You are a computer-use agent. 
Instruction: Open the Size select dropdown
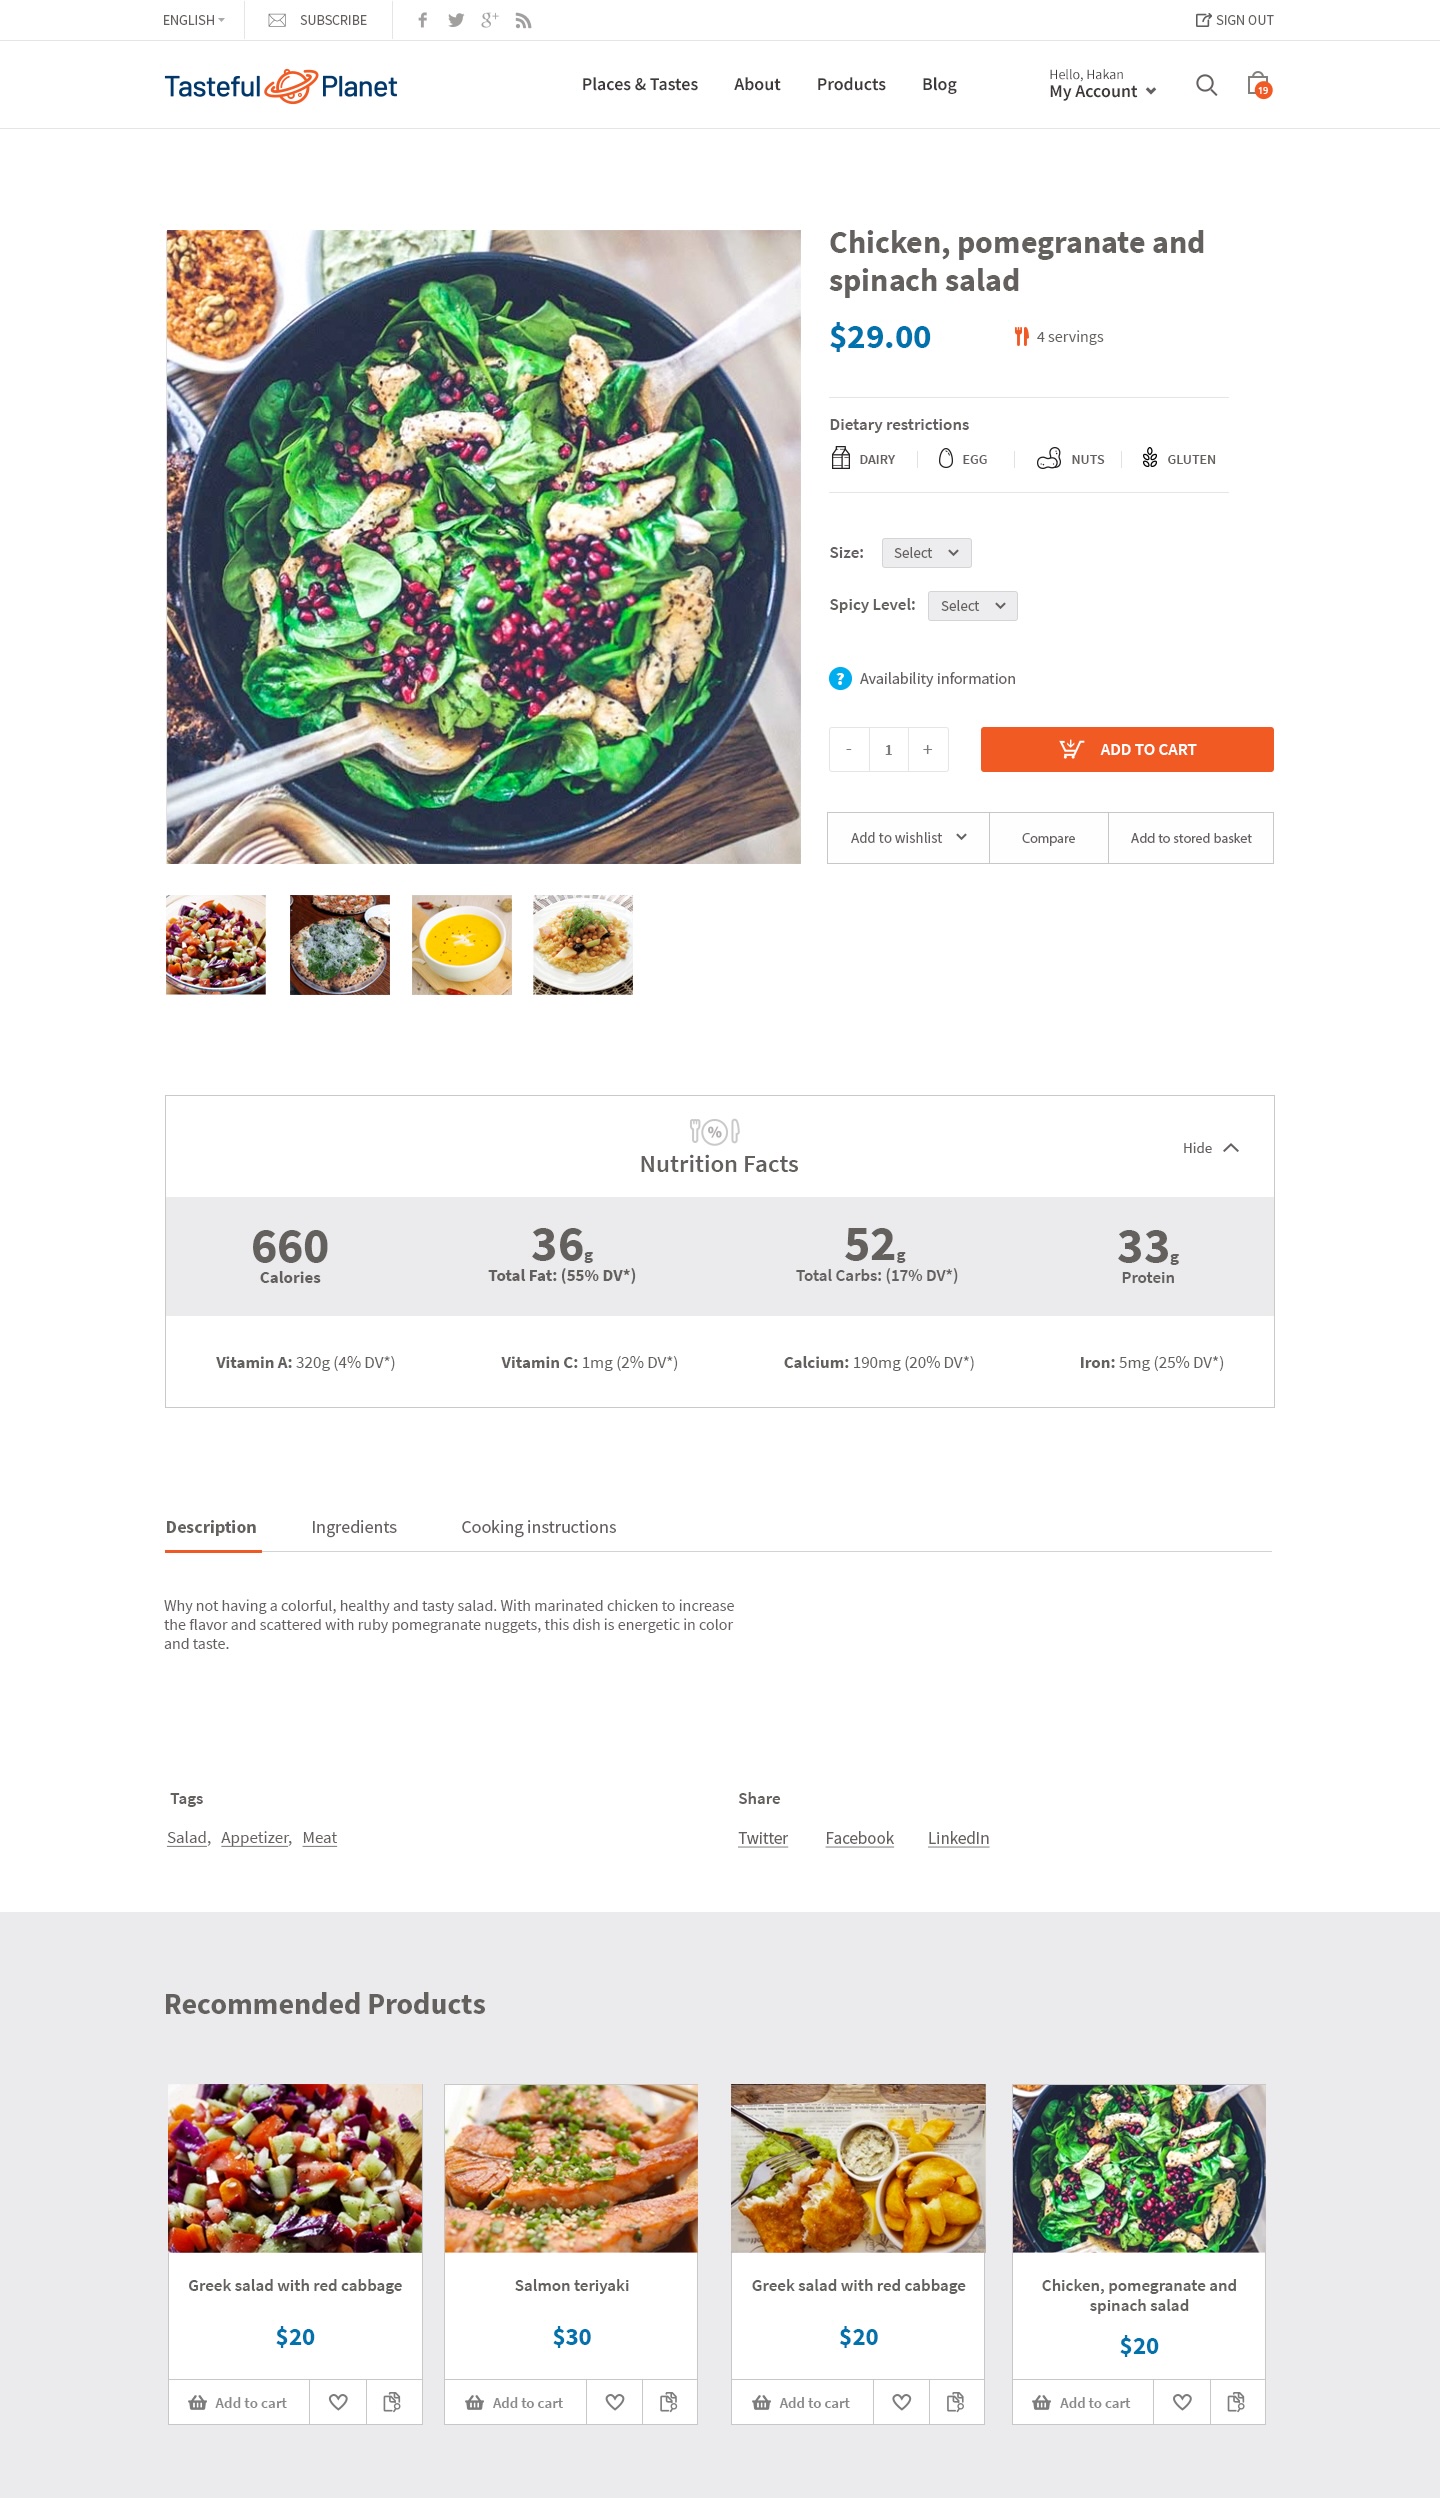pyautogui.click(x=926, y=553)
